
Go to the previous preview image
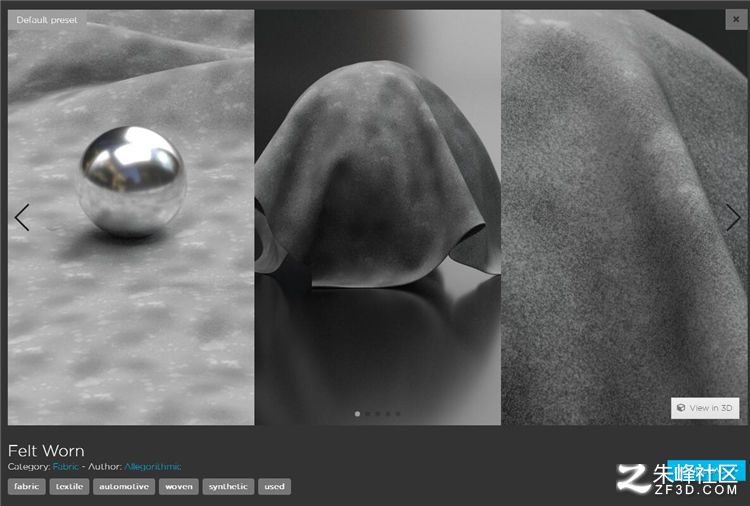[x=22, y=218]
